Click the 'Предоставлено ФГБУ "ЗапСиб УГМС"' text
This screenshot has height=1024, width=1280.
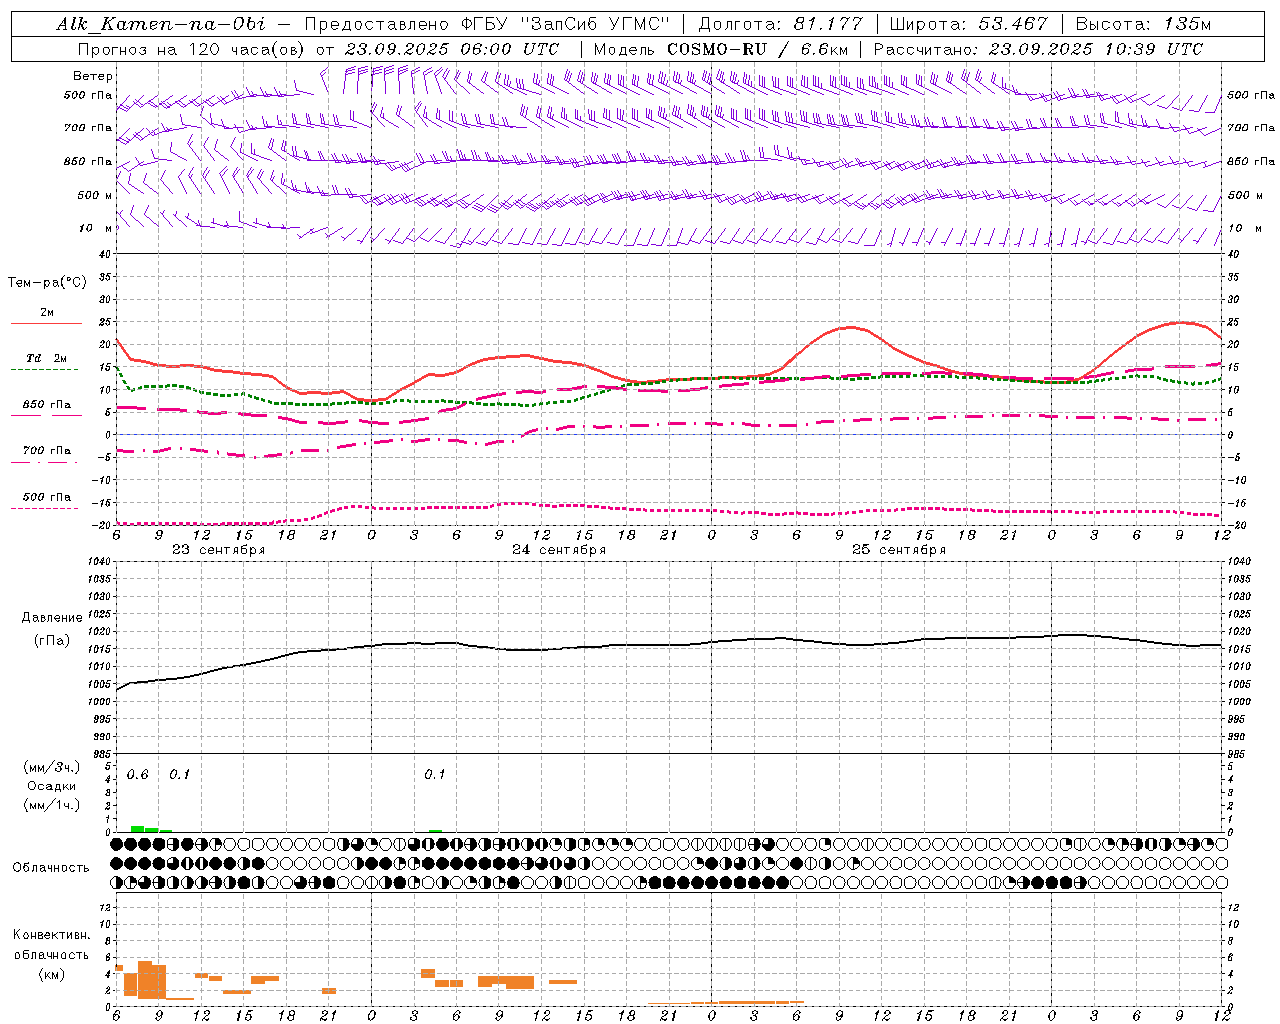(487, 24)
